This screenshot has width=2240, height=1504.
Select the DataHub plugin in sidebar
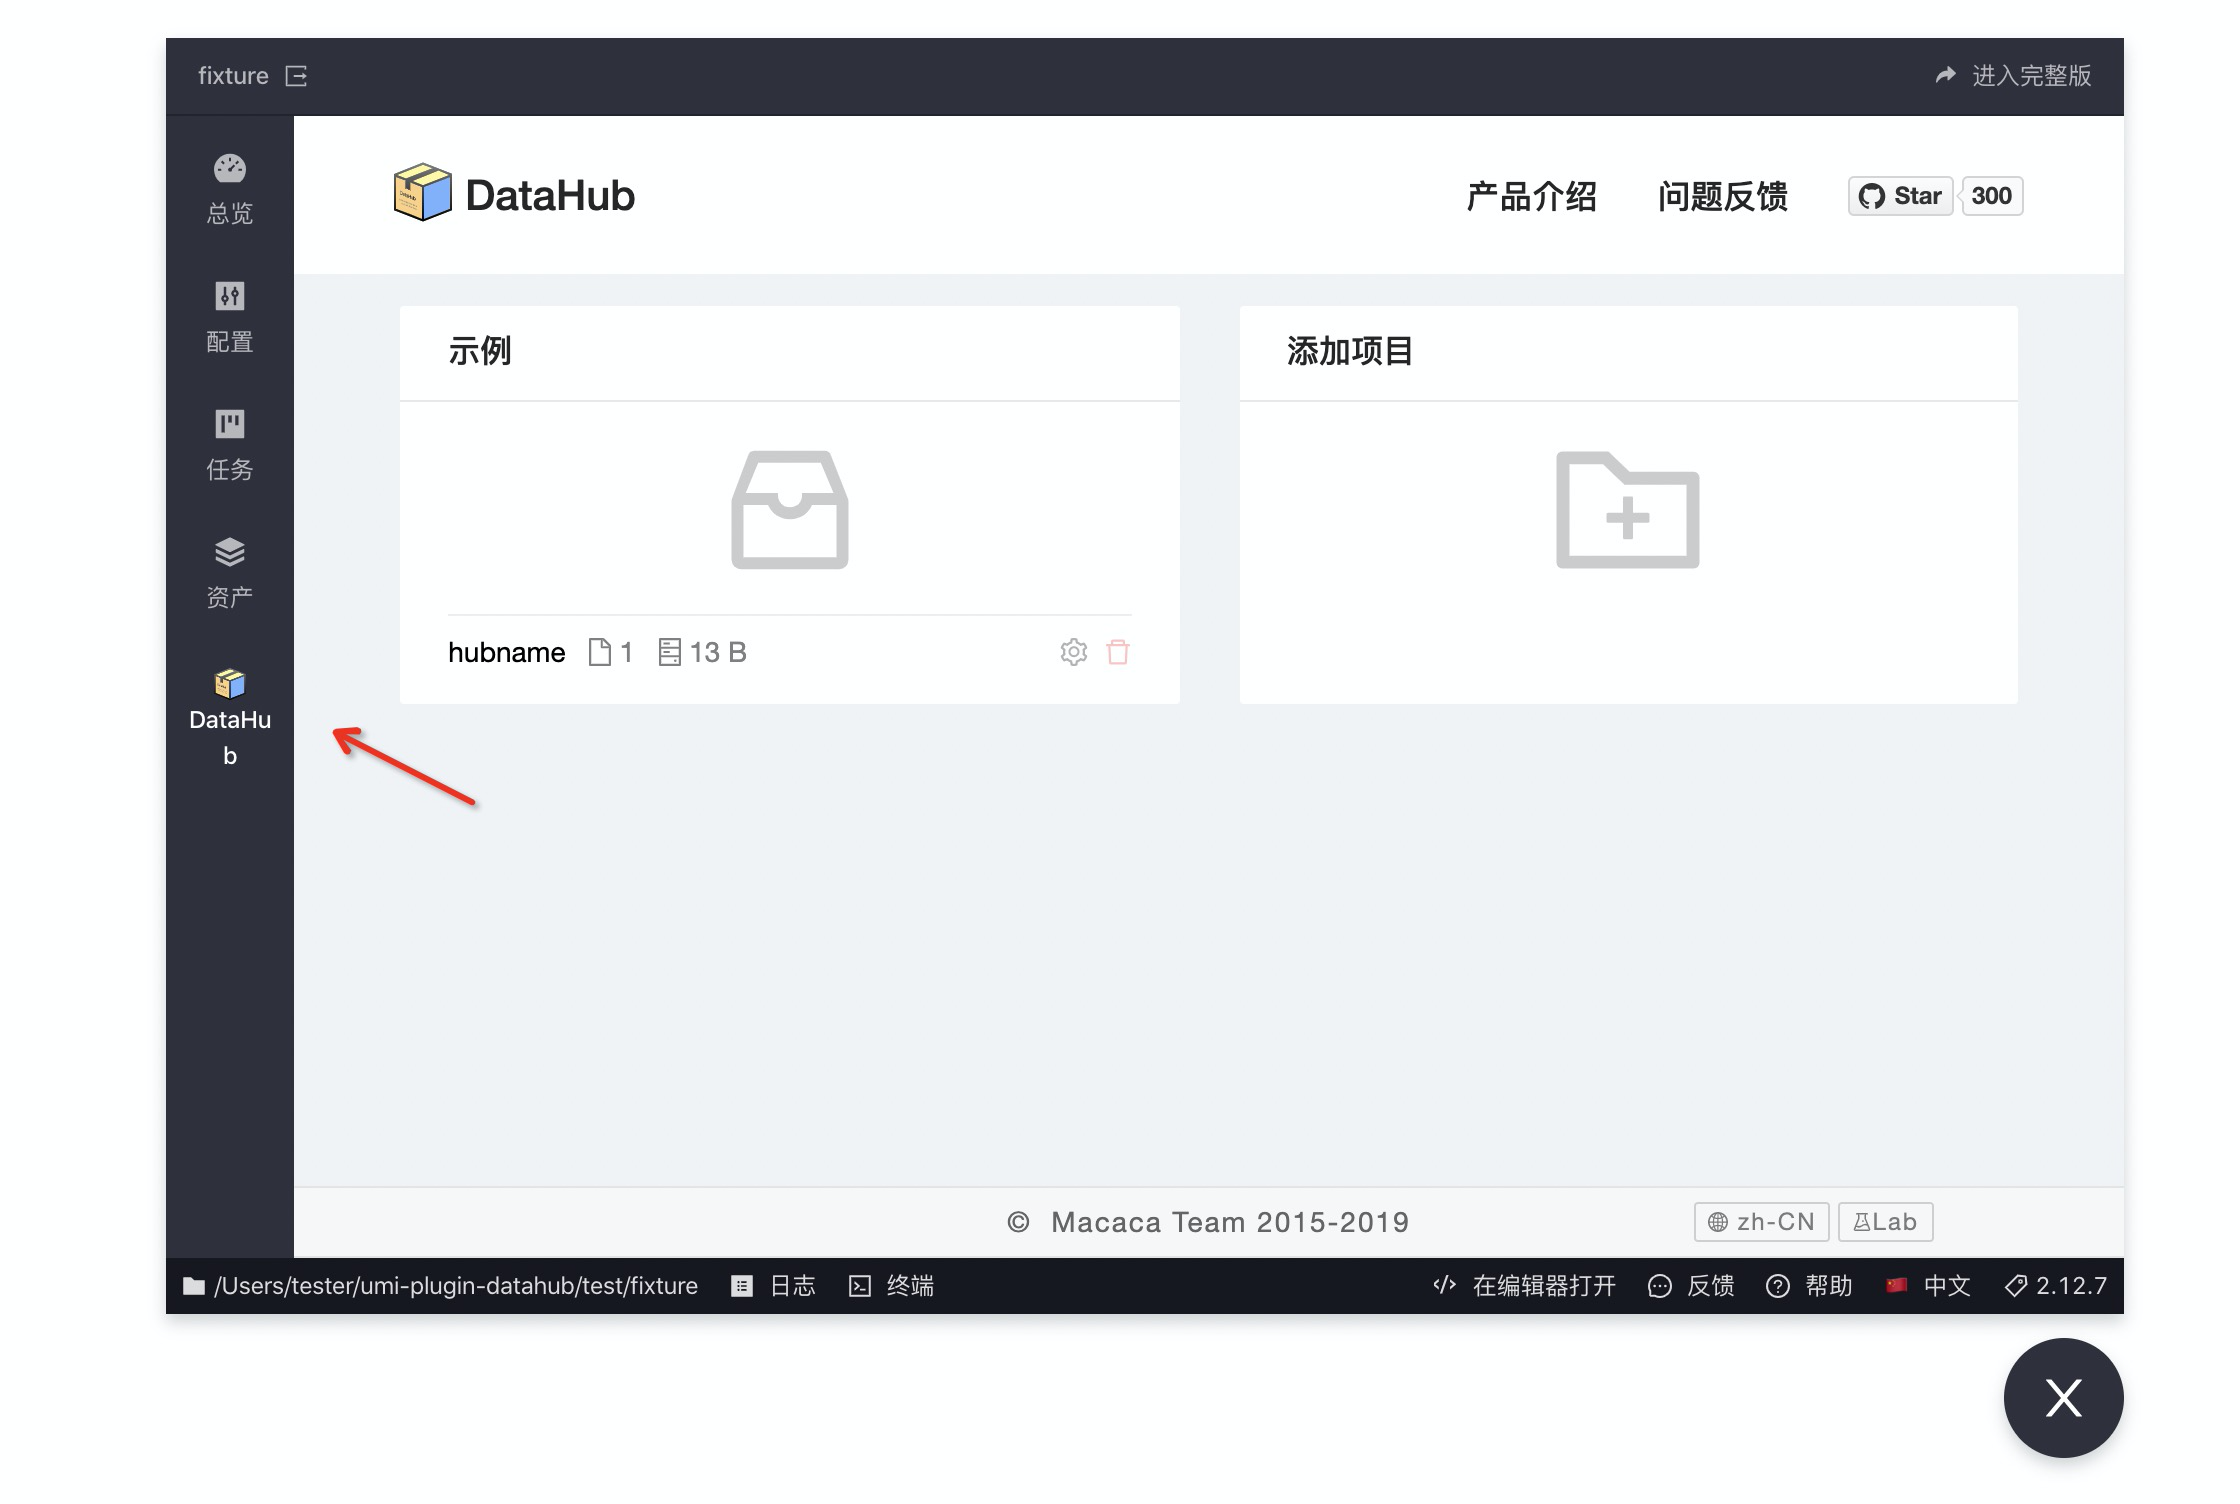pyautogui.click(x=229, y=715)
